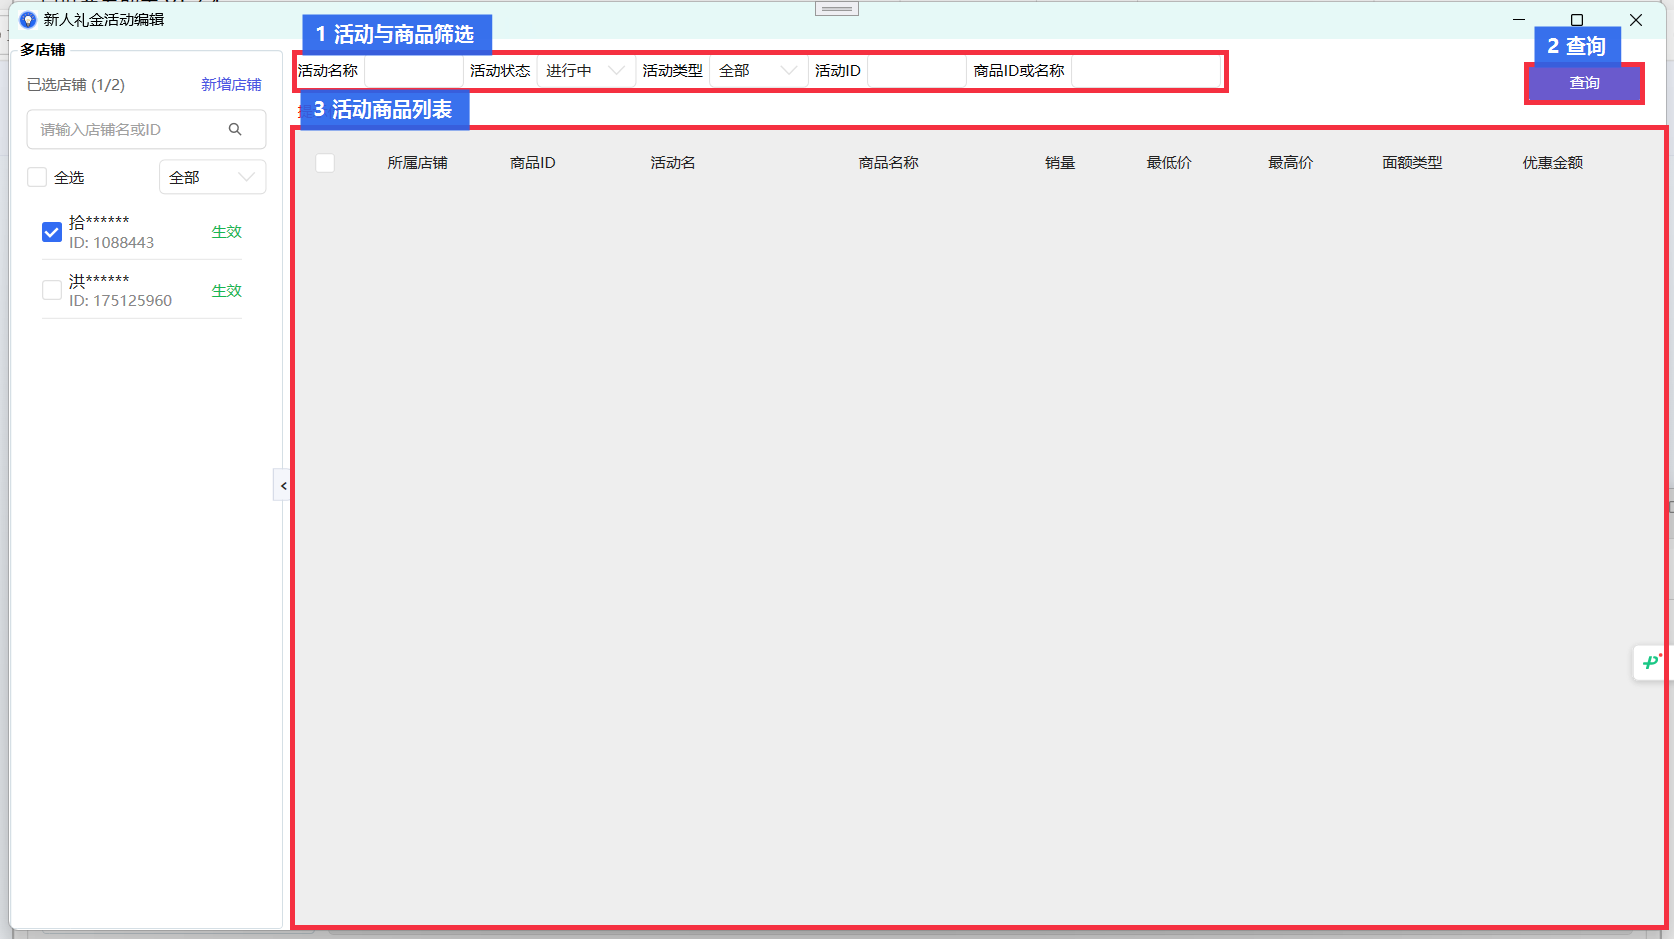Toggle the 全选 checkbox
The height and width of the screenshot is (939, 1674).
click(x=37, y=177)
